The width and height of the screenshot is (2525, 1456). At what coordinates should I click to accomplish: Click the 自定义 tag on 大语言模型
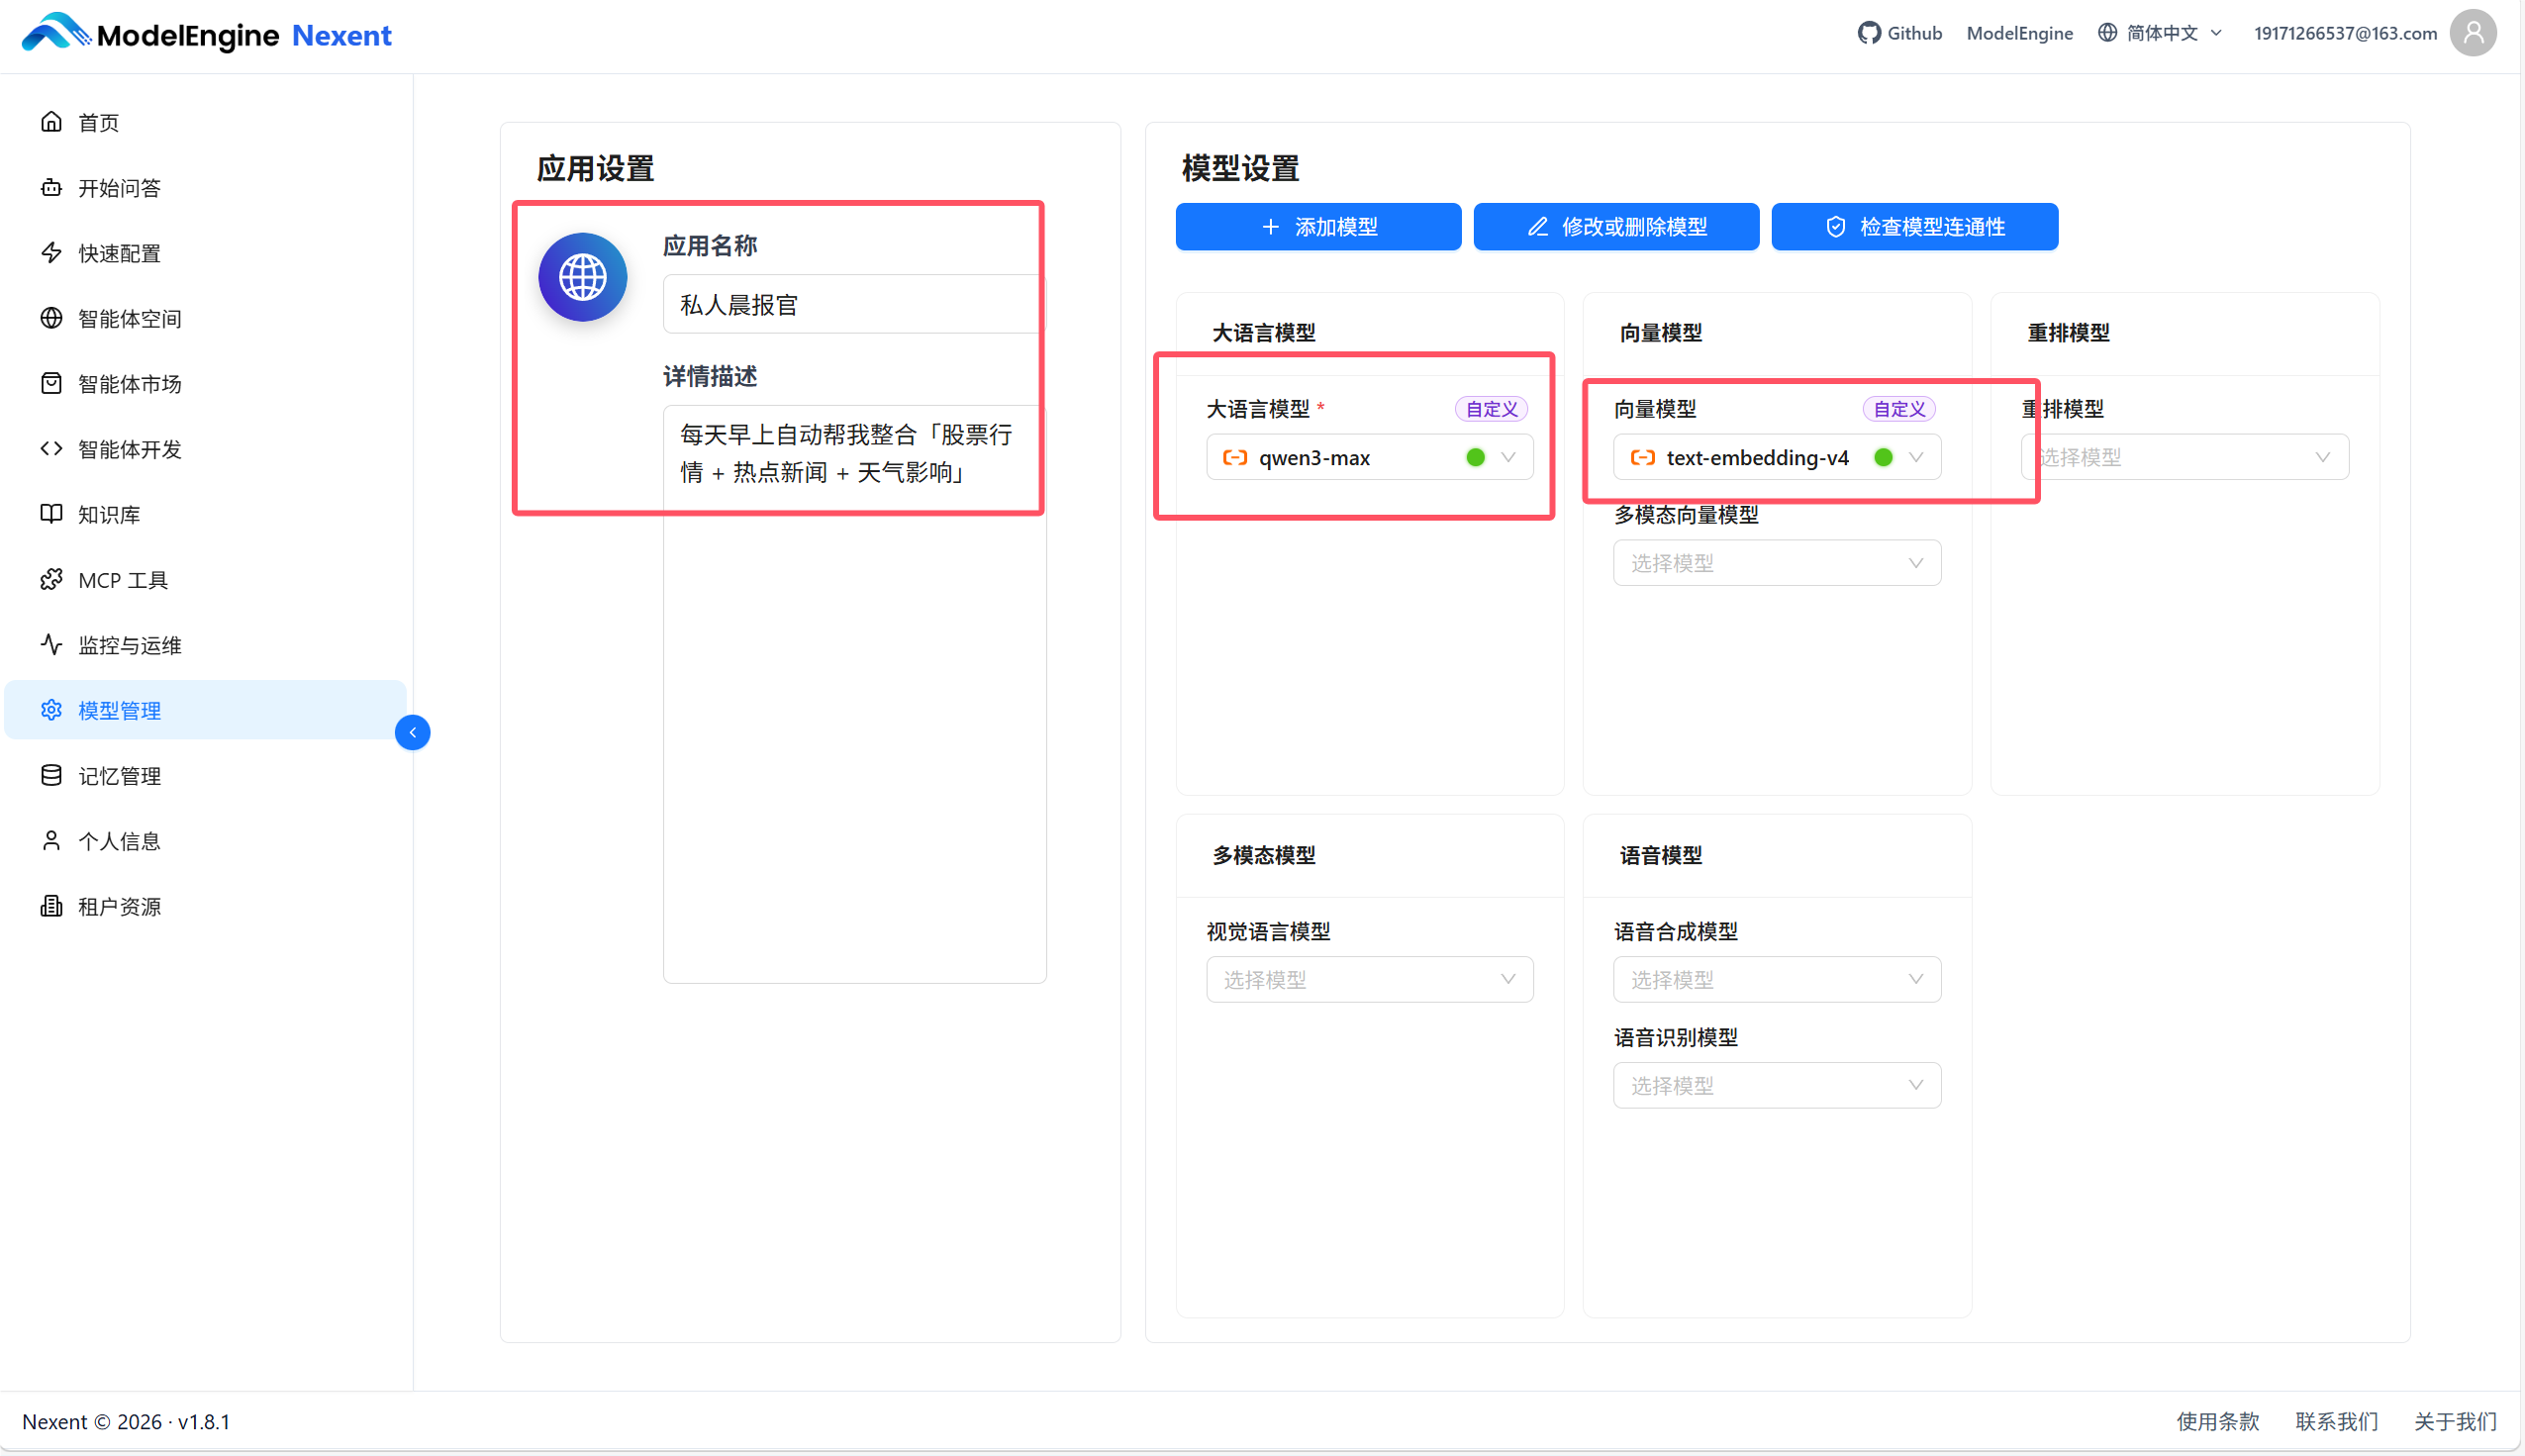1491,409
